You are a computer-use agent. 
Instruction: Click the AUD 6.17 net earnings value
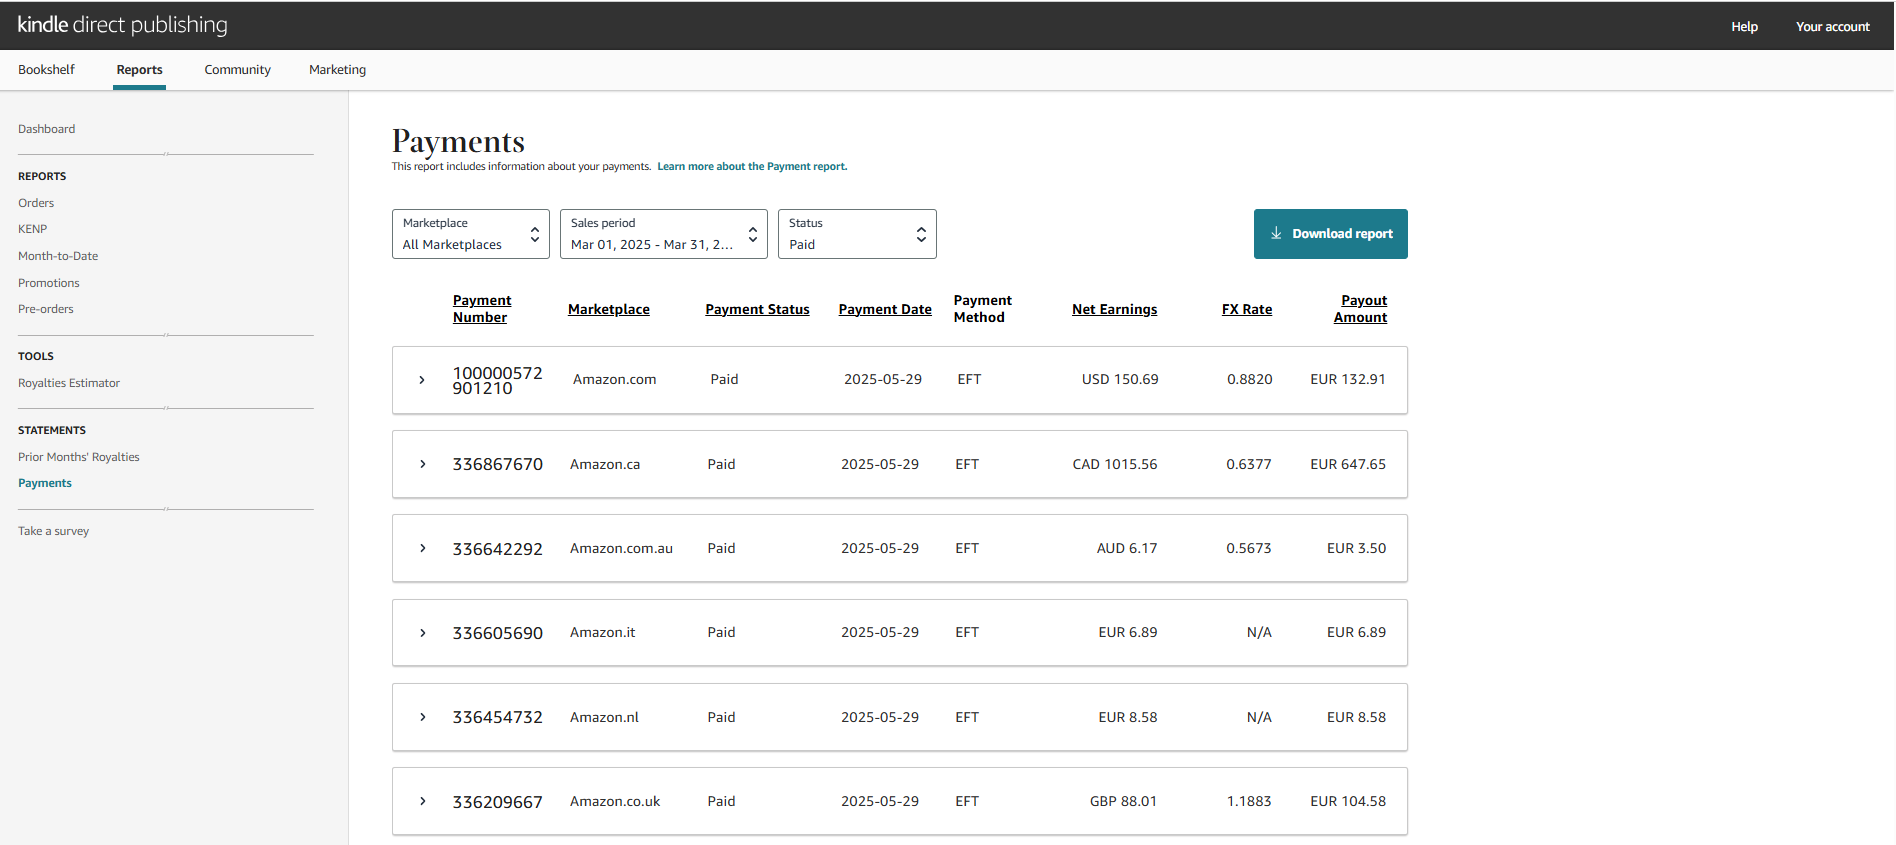[x=1127, y=548]
